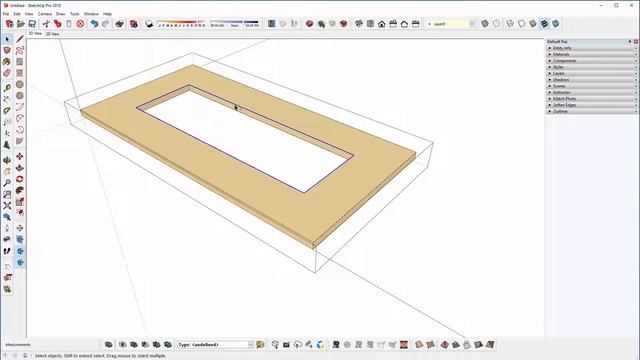
Task: Select the Scale tool
Action: pos(20,202)
